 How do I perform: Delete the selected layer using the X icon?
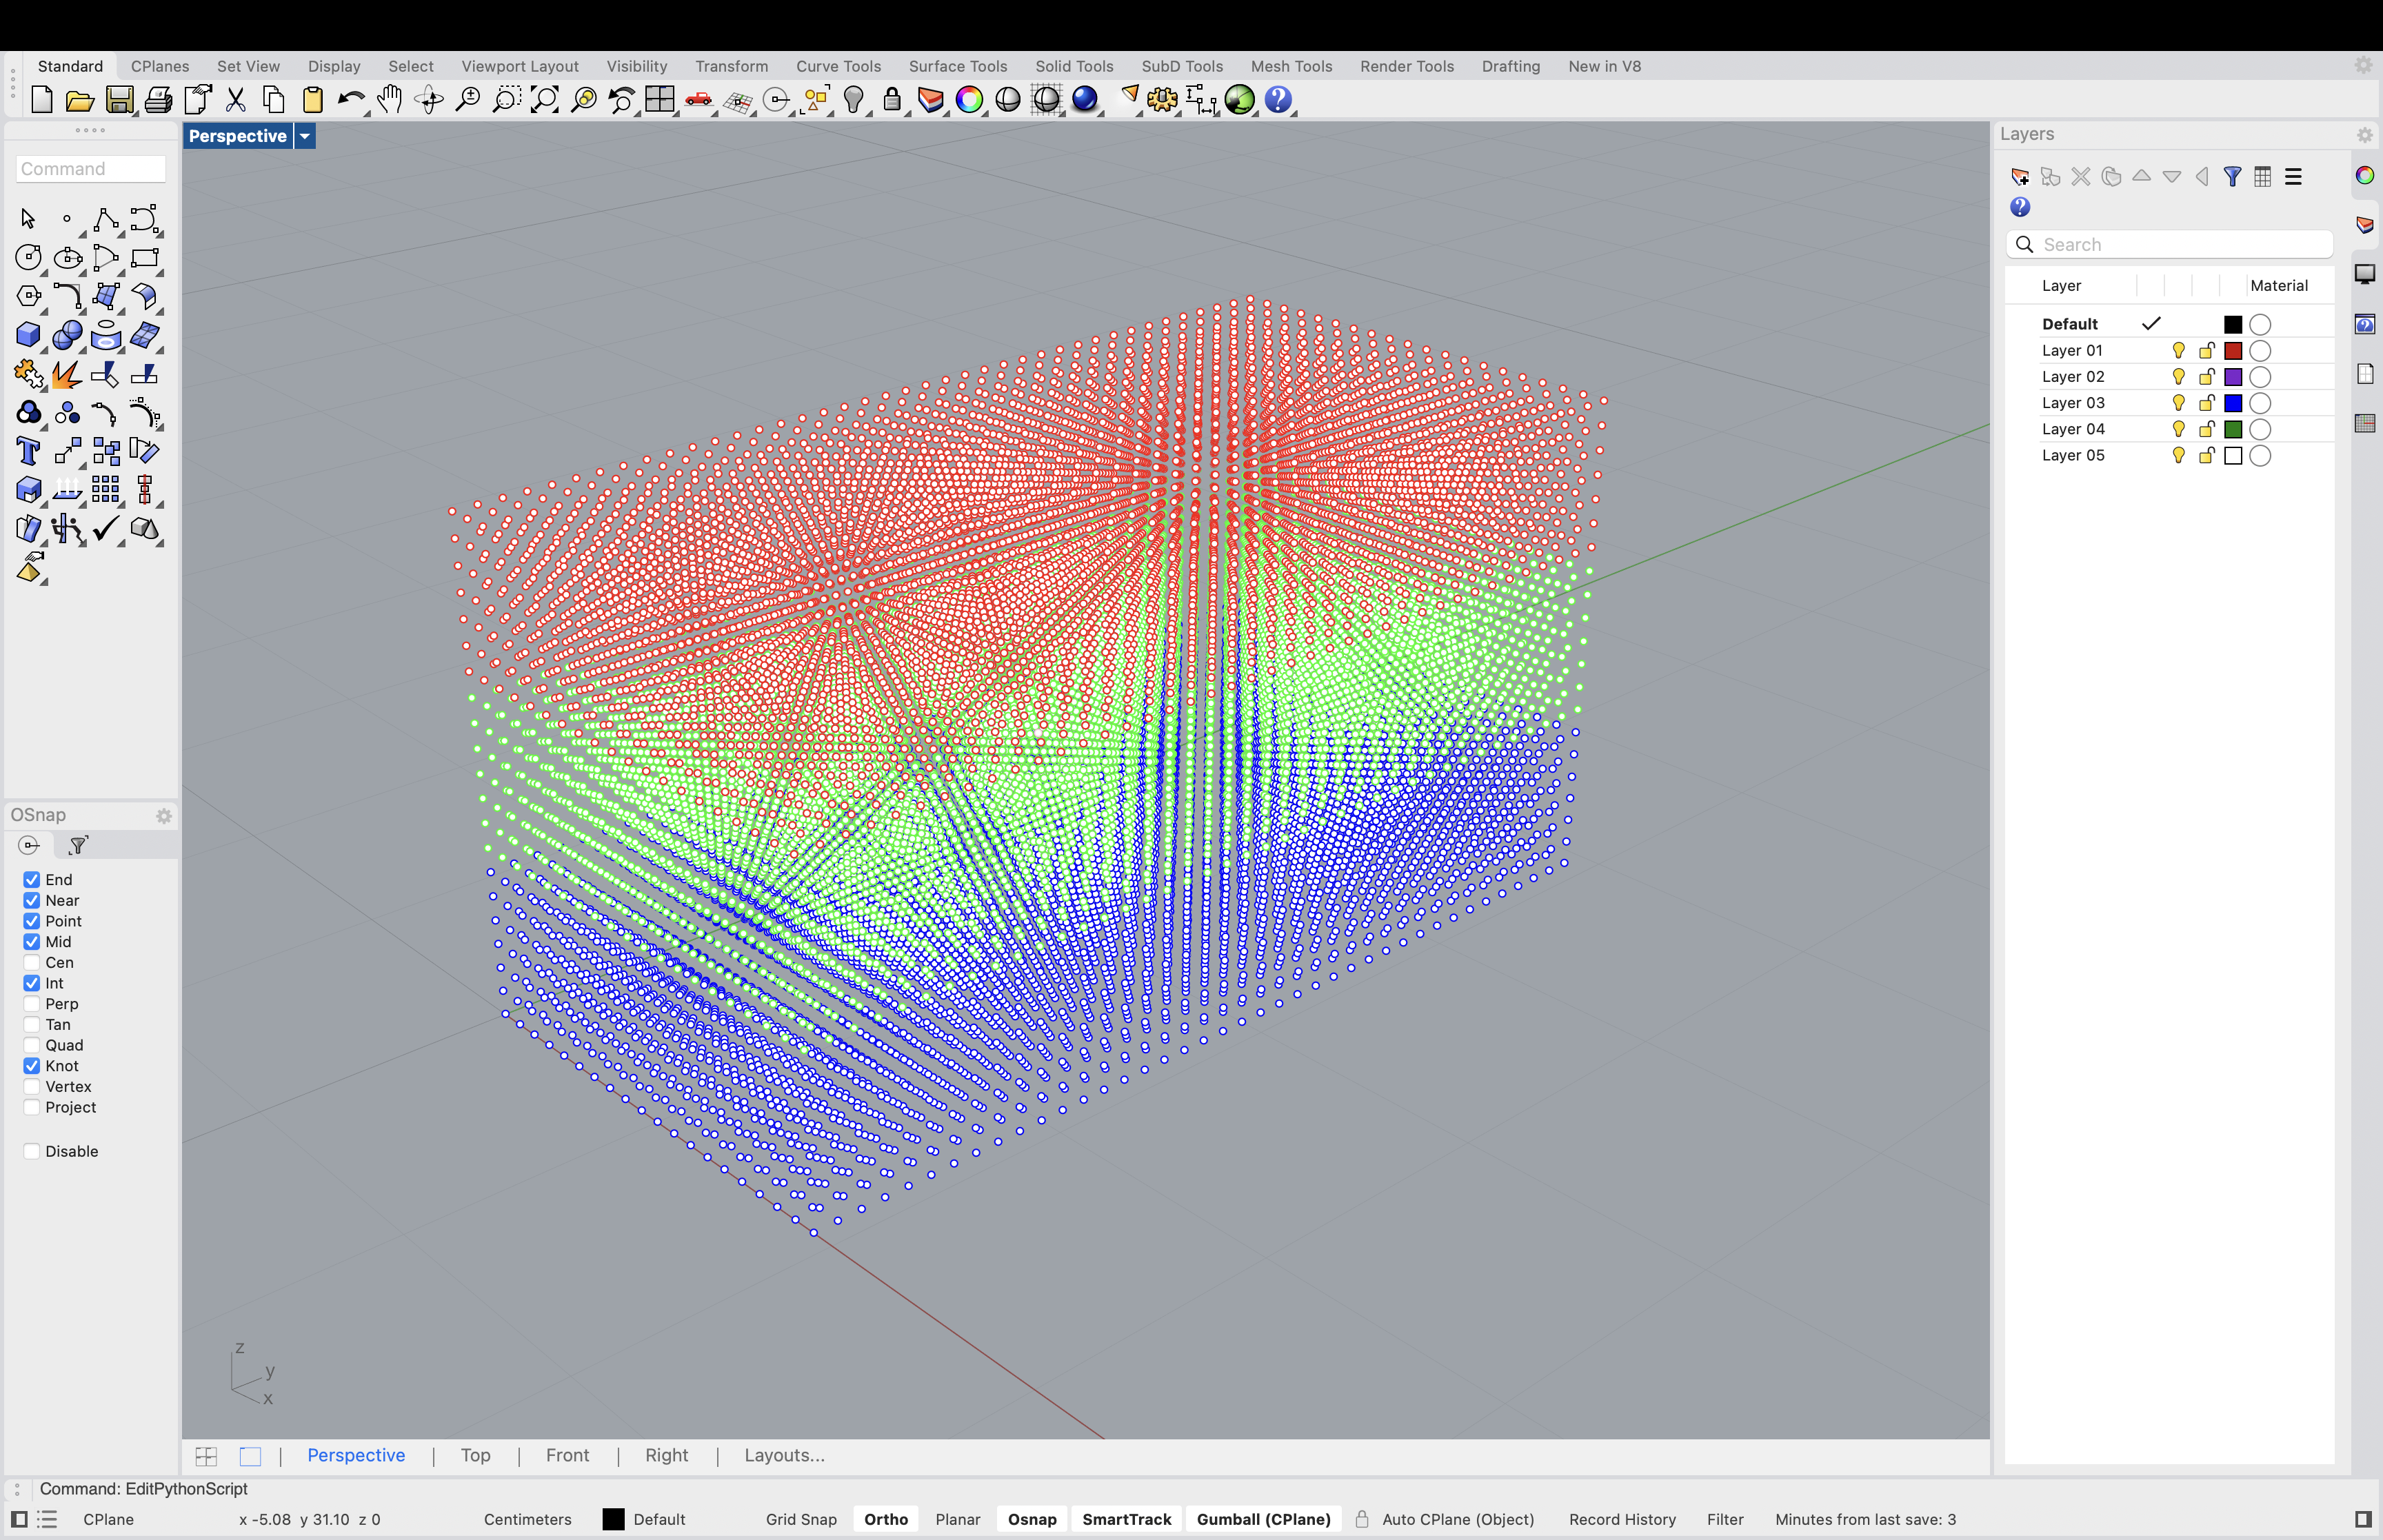coord(2081,177)
